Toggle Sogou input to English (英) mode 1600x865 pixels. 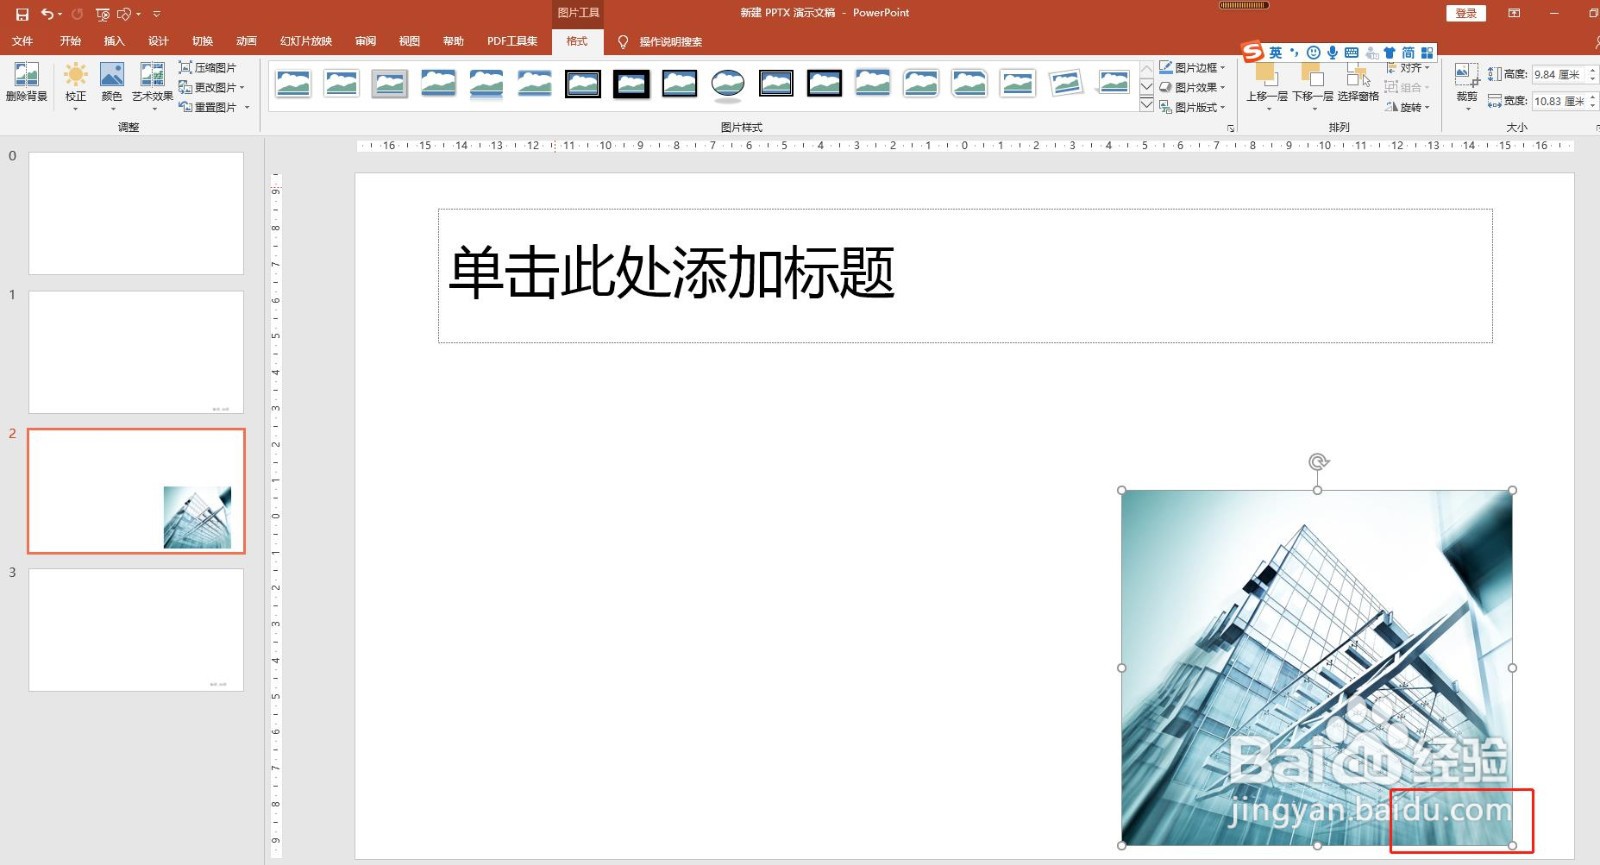1276,52
